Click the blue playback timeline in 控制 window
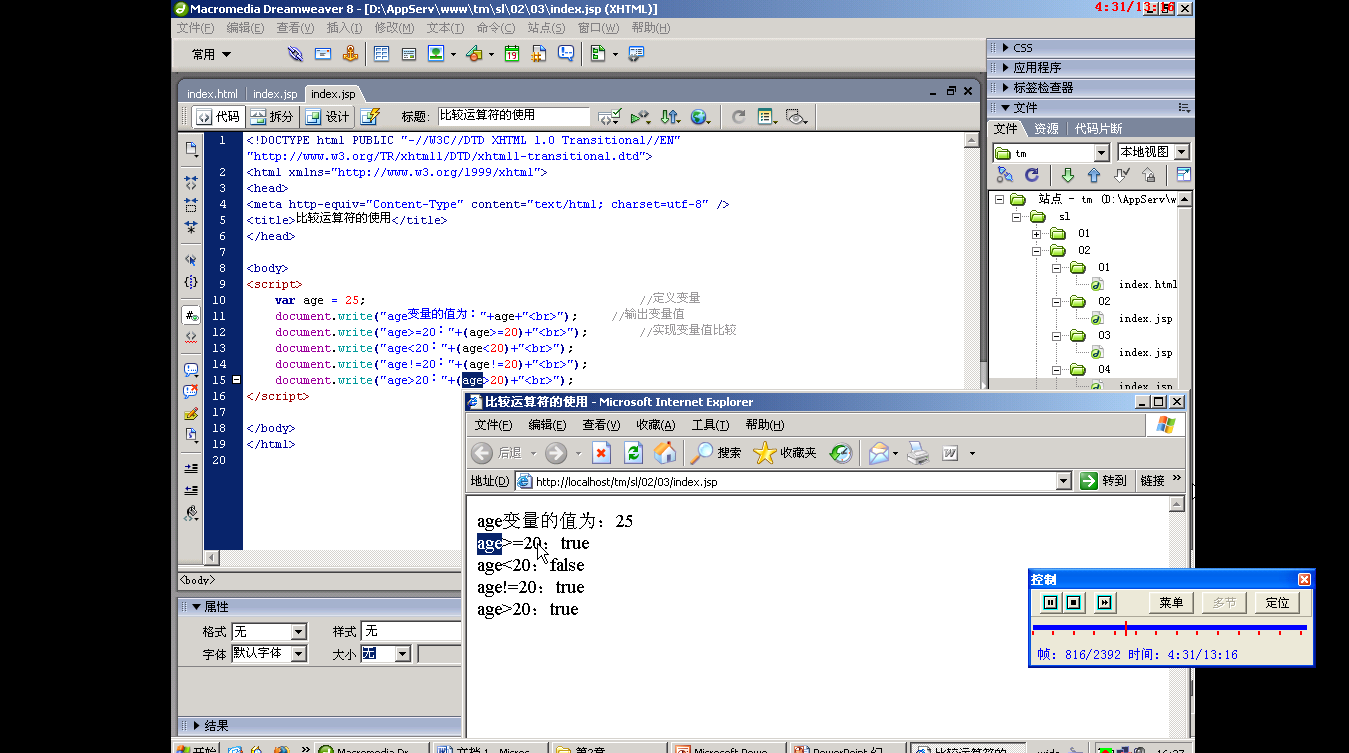 (x=1169, y=628)
